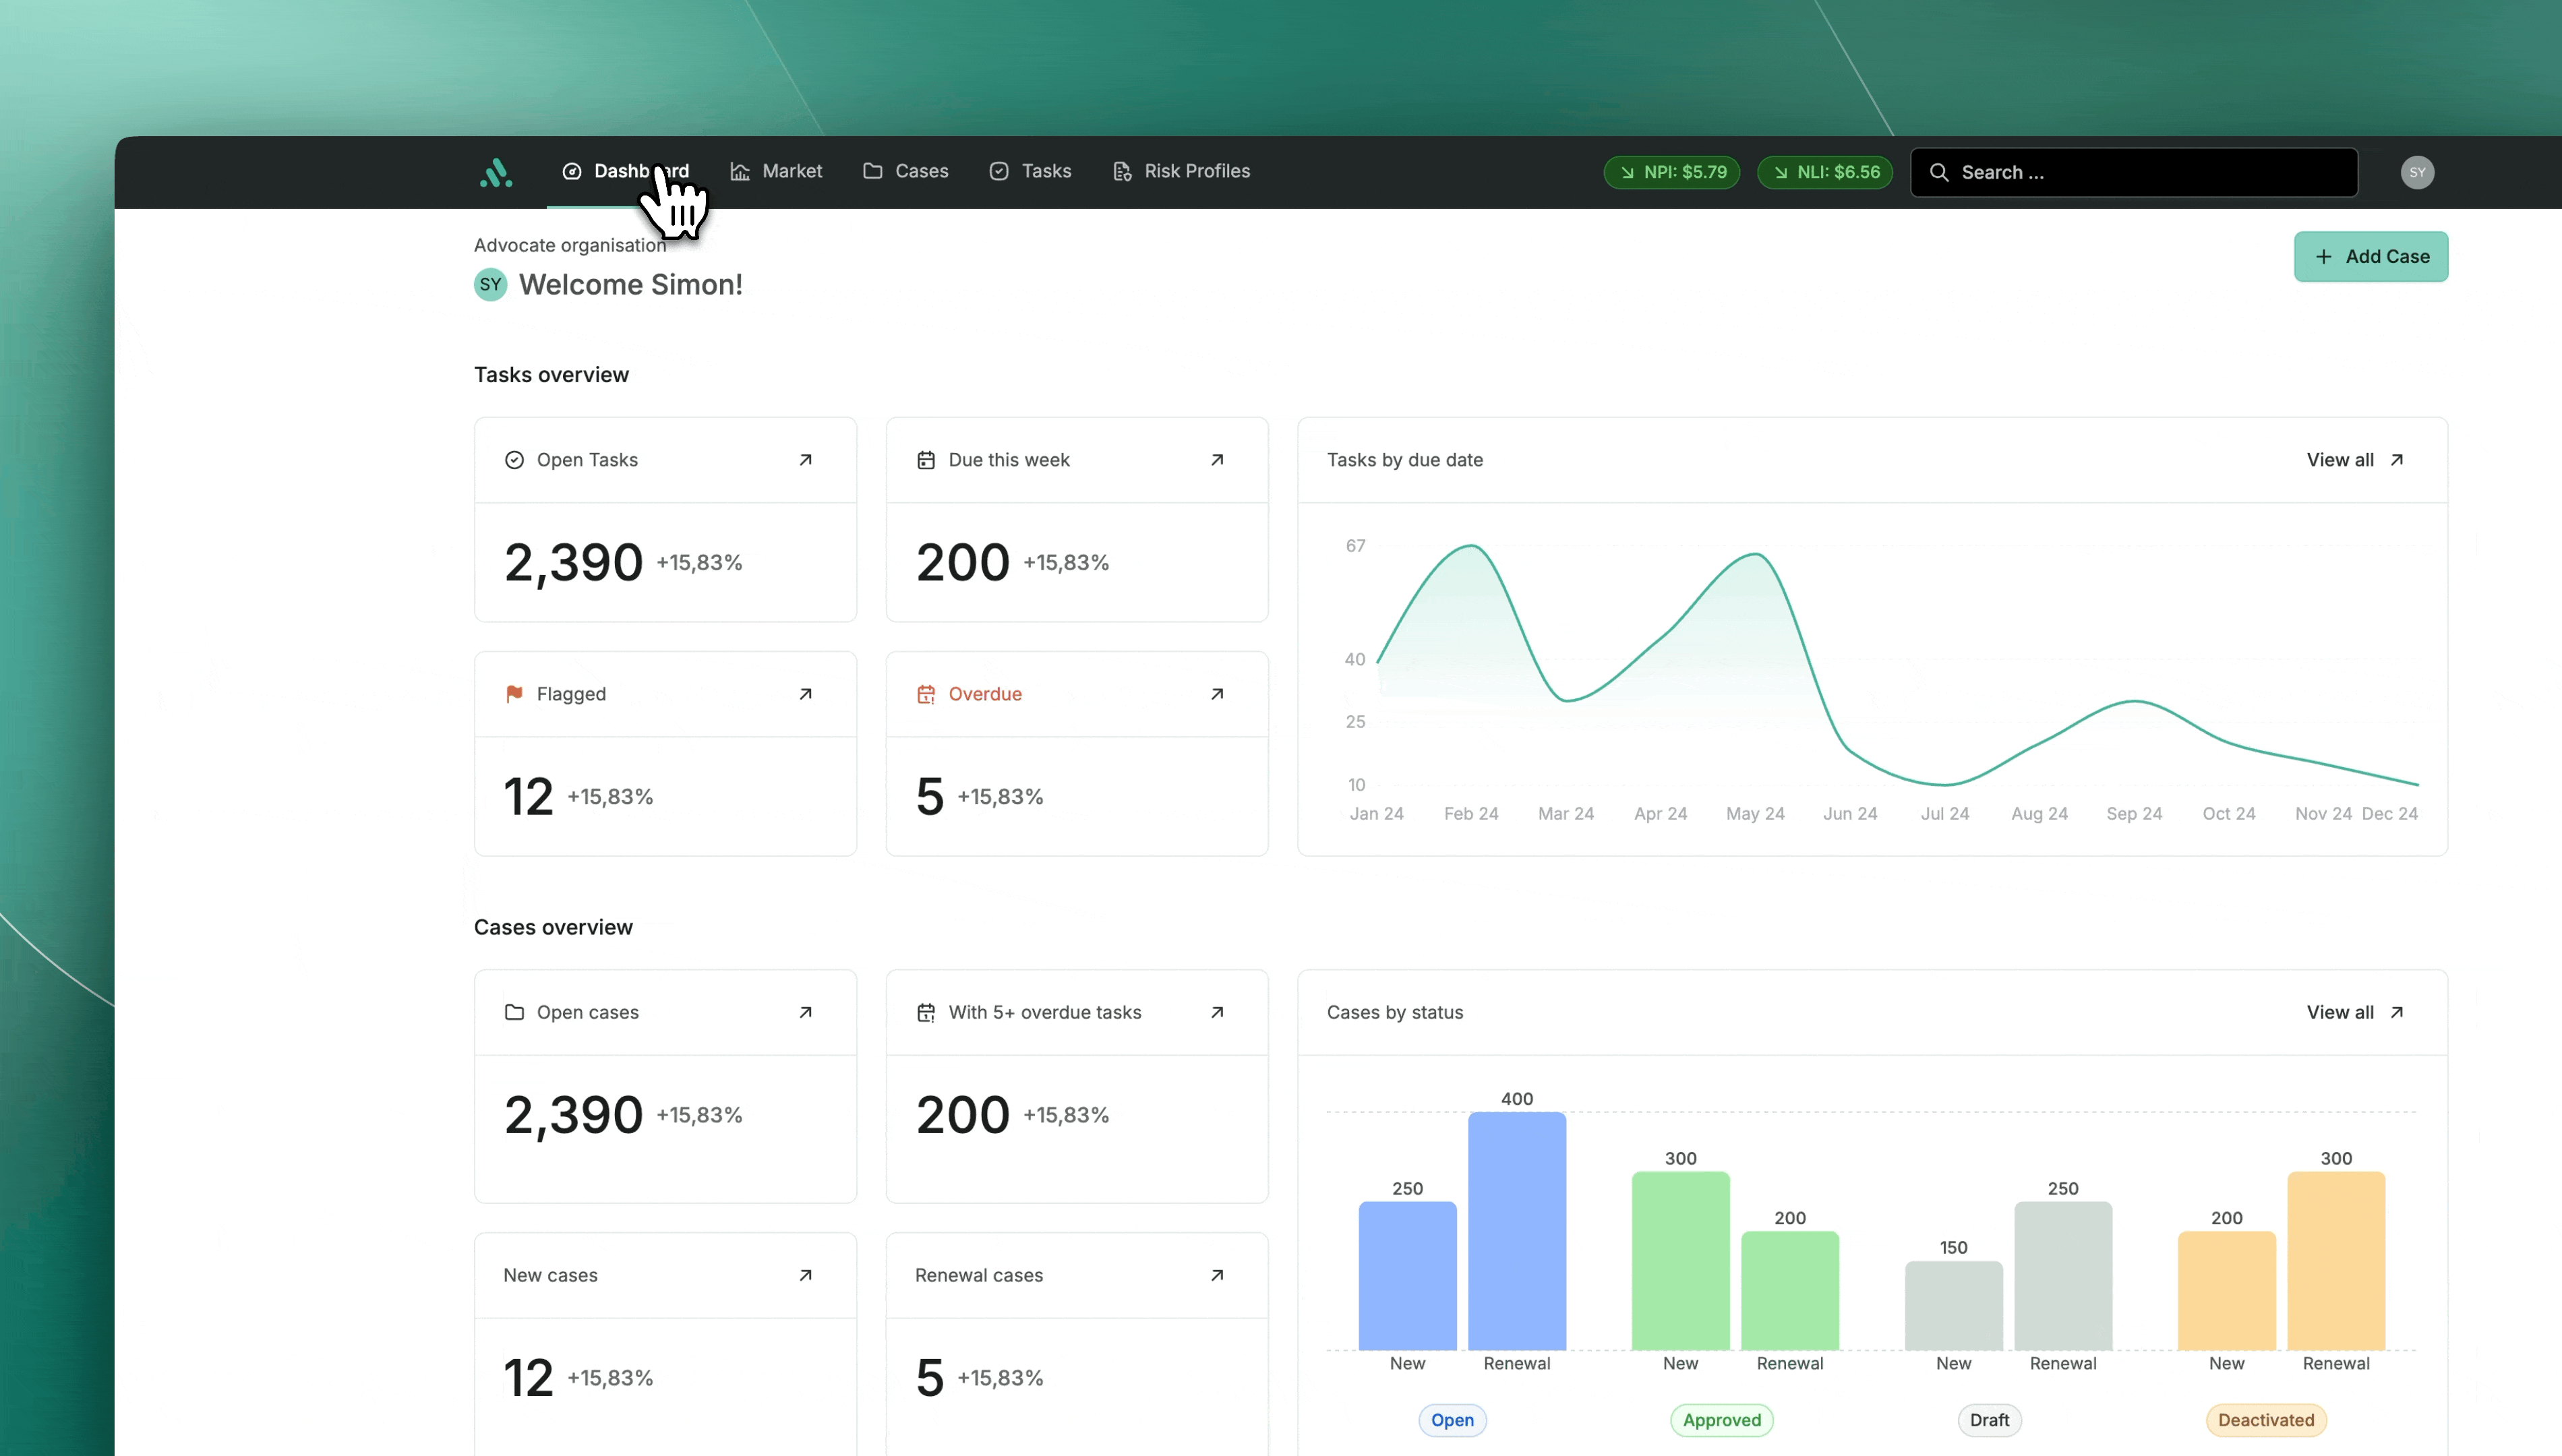Open the Open cases arrow icon

click(x=805, y=1012)
